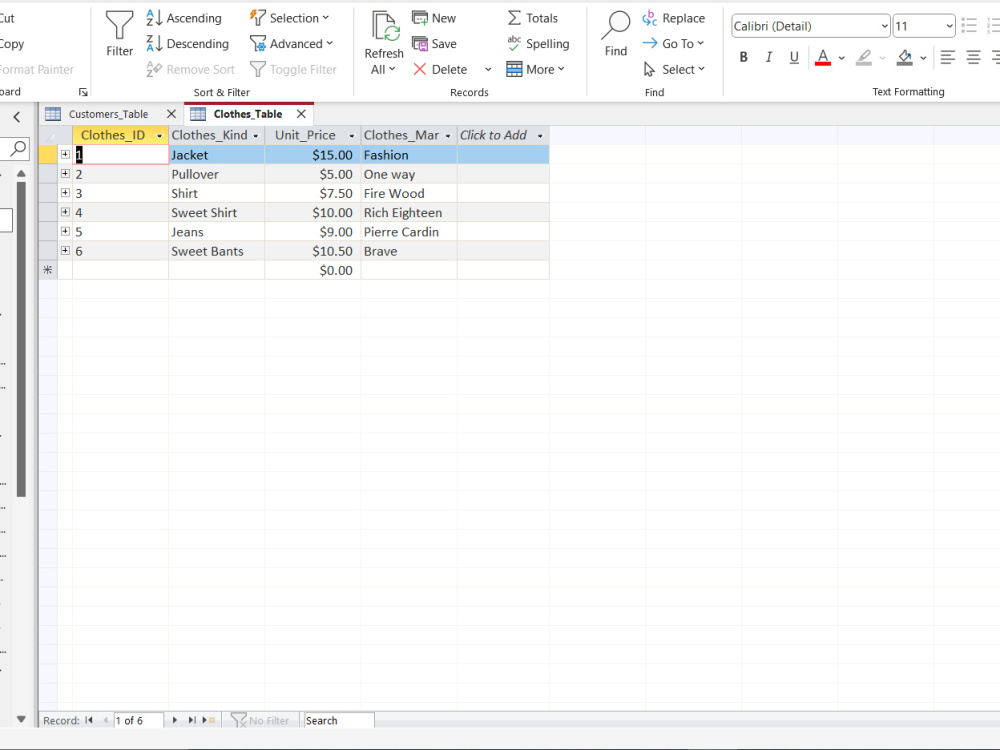Image resolution: width=1000 pixels, height=750 pixels.
Task: Expand subdatasheet for record 1
Action: coord(65,154)
